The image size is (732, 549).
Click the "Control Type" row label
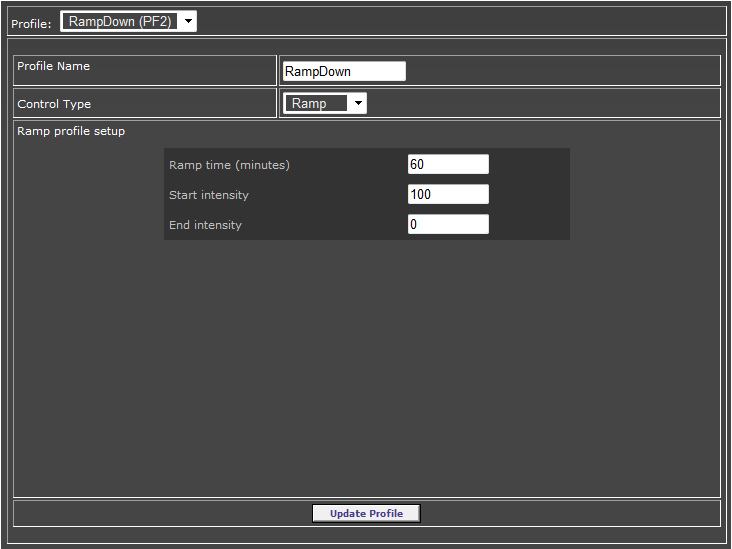click(54, 104)
